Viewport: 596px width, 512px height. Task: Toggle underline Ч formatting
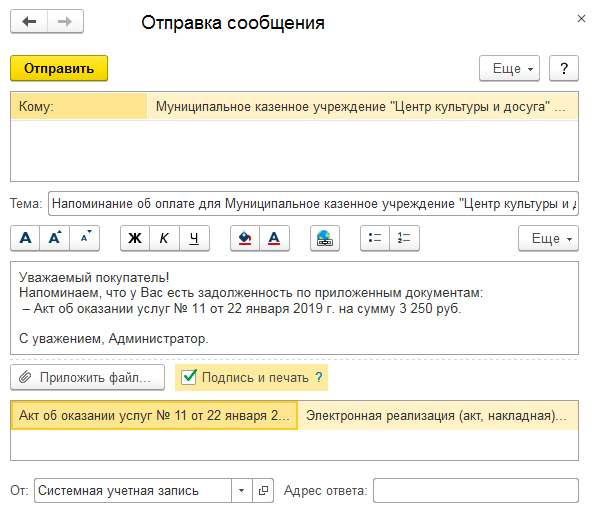click(x=194, y=238)
